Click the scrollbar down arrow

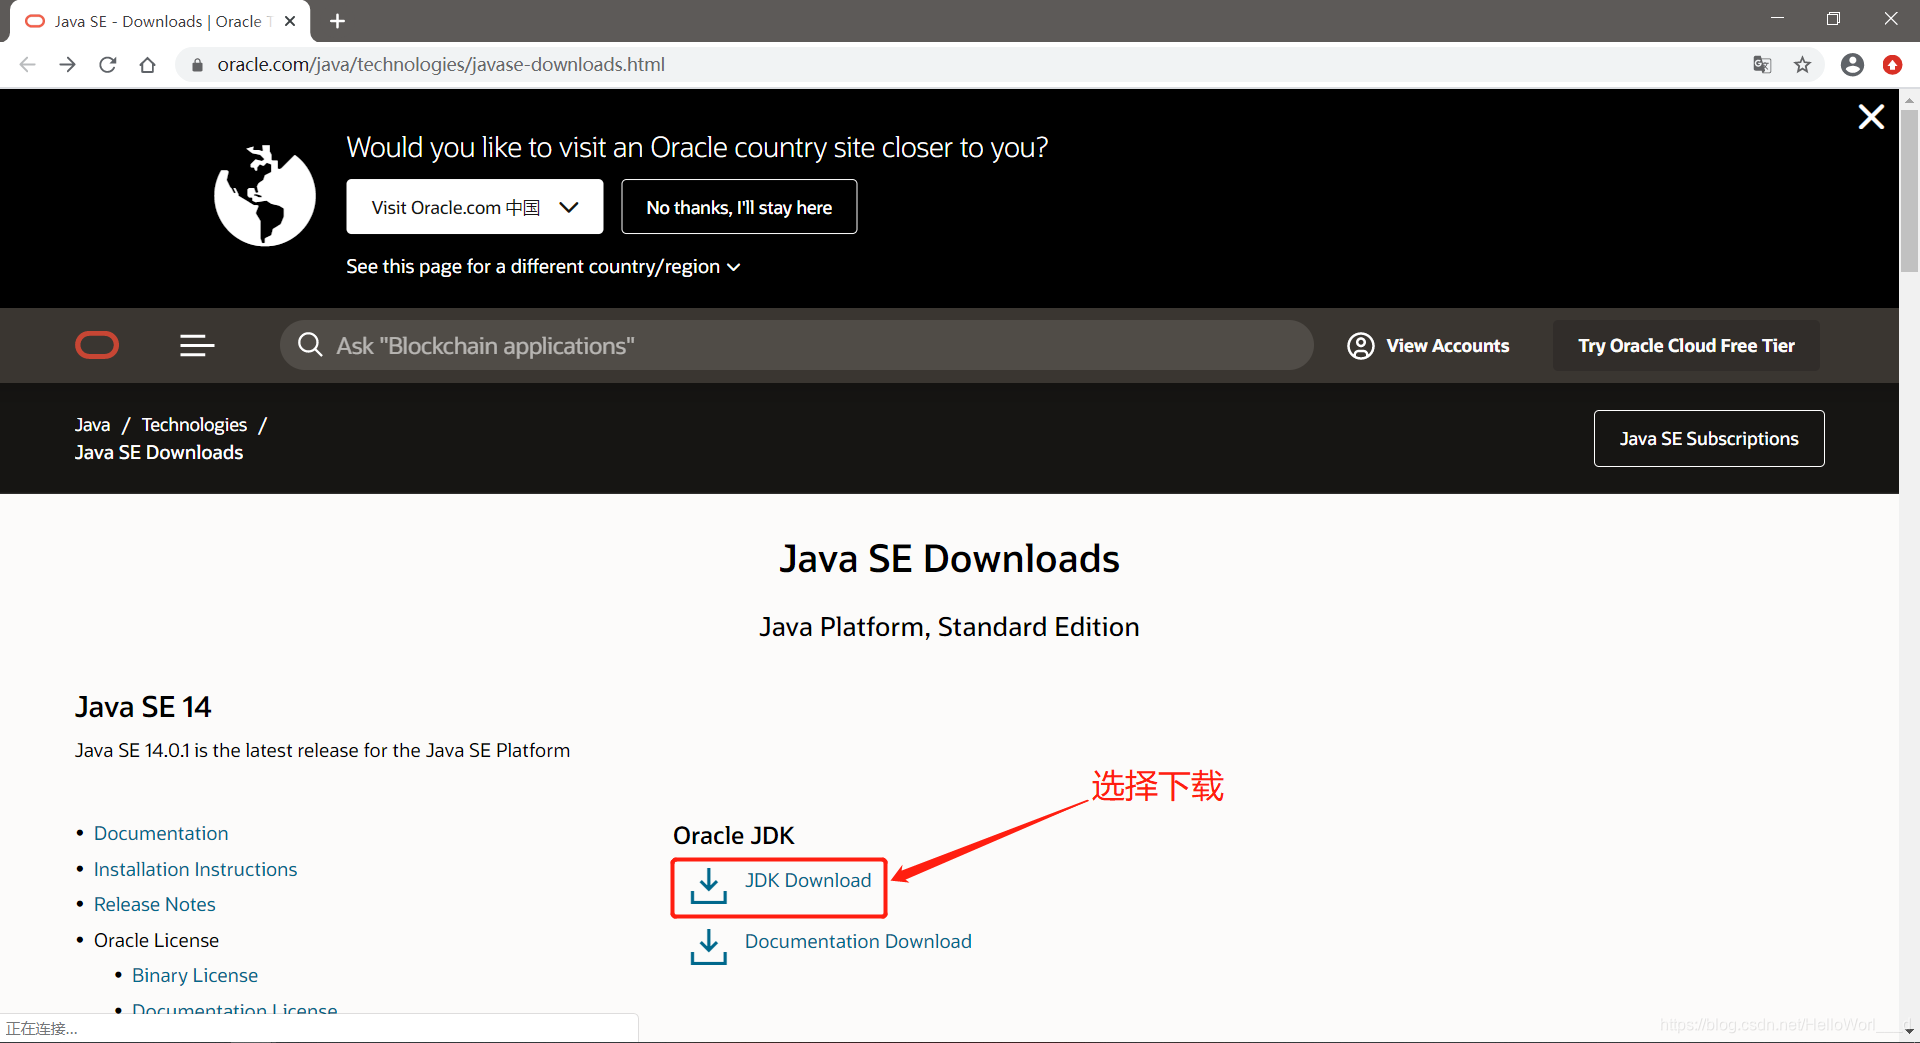pyautogui.click(x=1909, y=1030)
